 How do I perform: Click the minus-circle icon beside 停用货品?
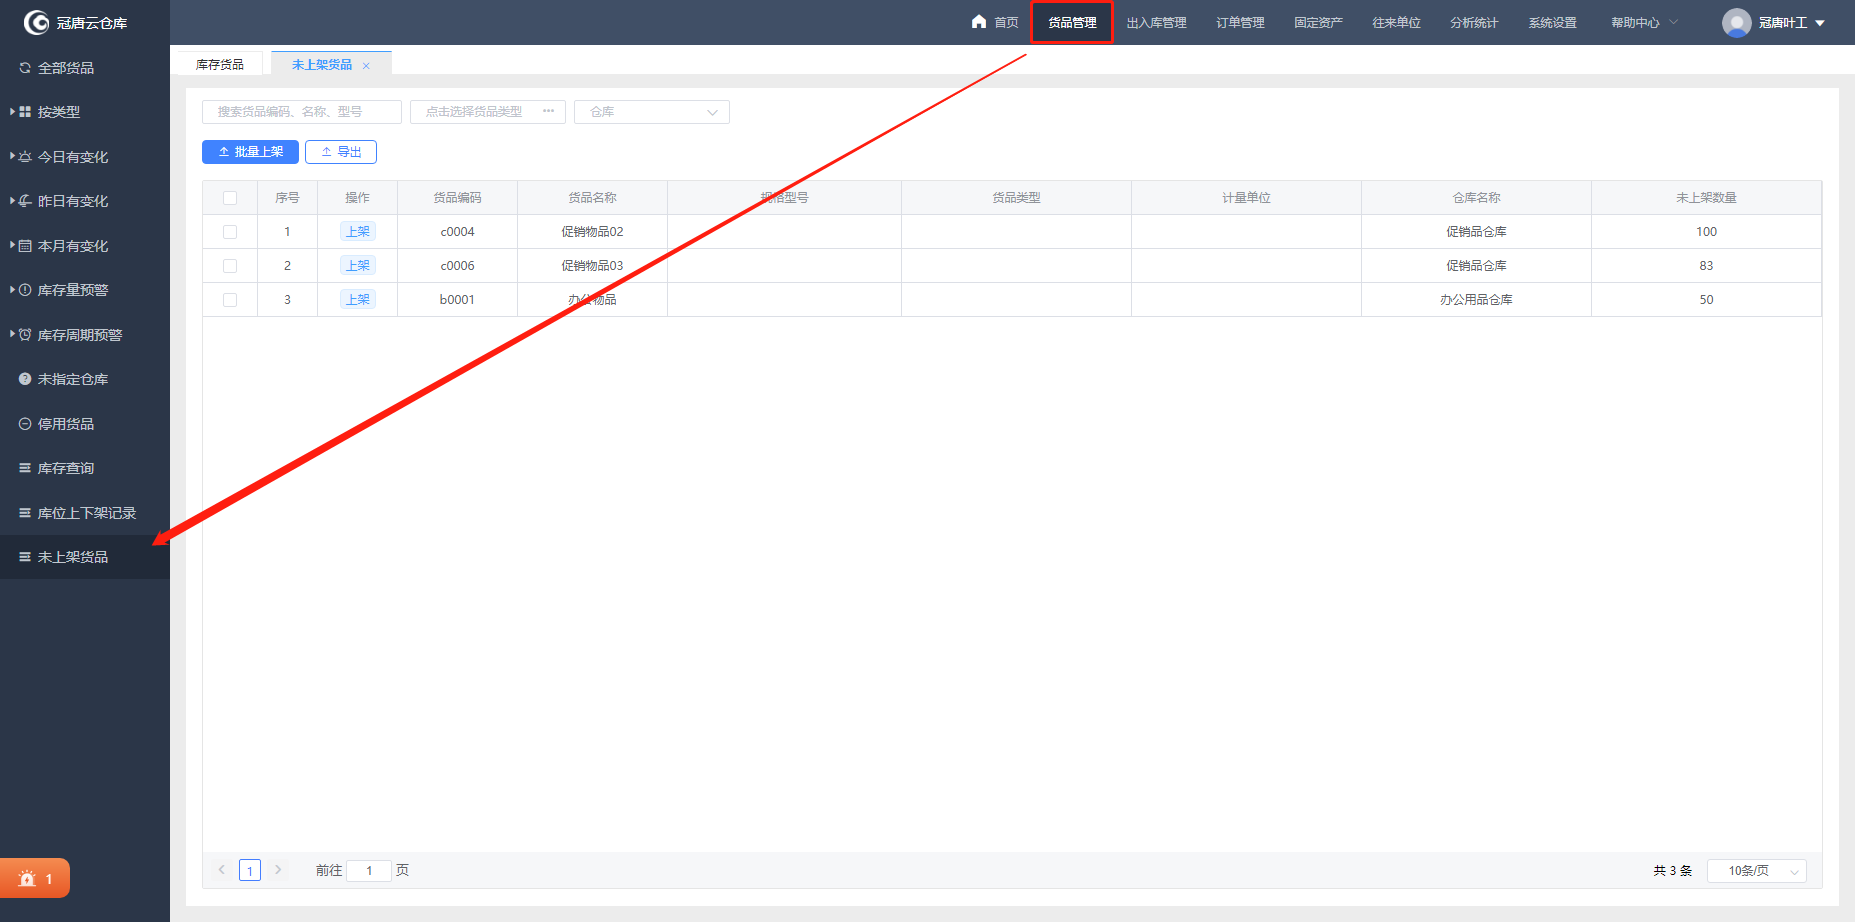pos(25,424)
